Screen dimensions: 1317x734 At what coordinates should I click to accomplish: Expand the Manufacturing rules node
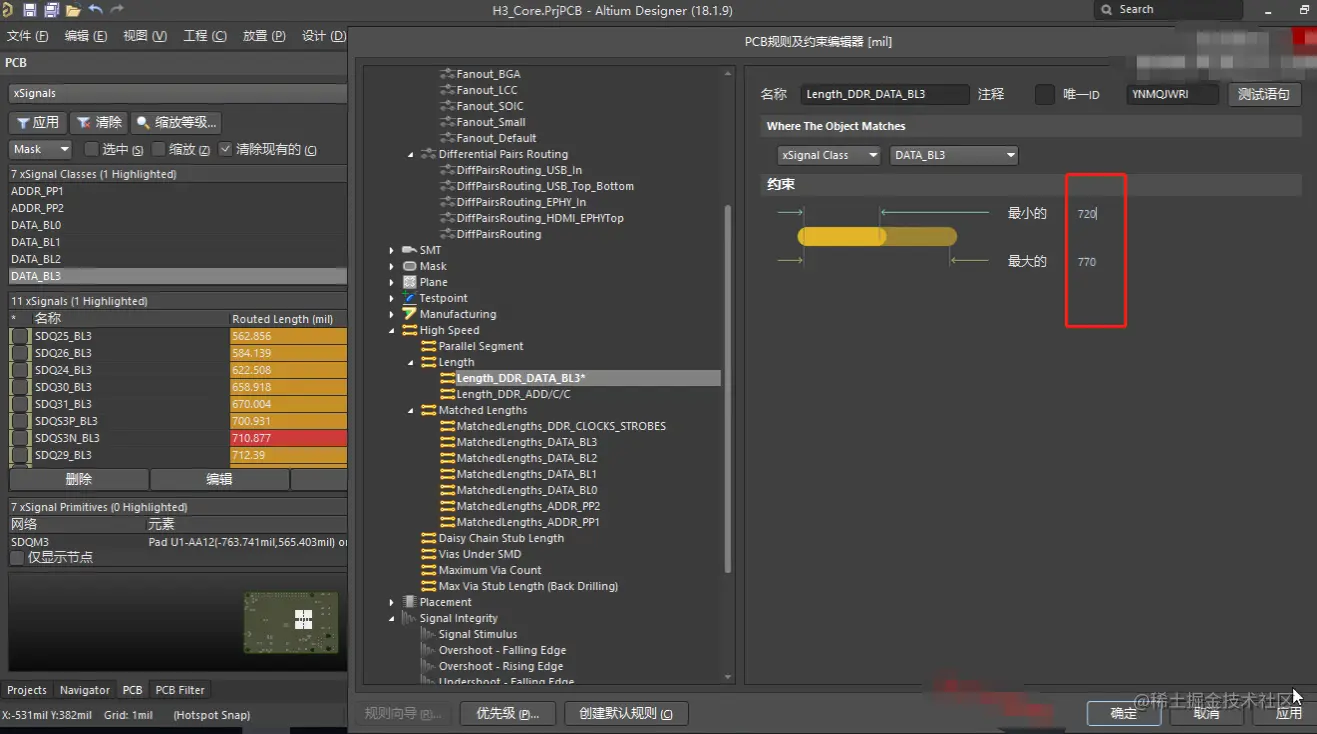(392, 314)
